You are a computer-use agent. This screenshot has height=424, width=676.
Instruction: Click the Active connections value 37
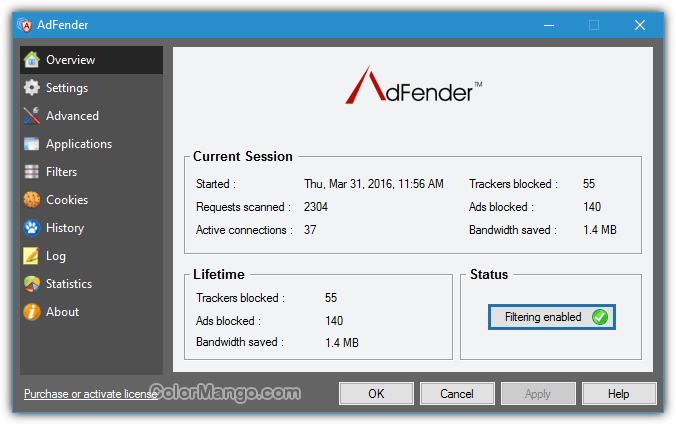(x=310, y=230)
